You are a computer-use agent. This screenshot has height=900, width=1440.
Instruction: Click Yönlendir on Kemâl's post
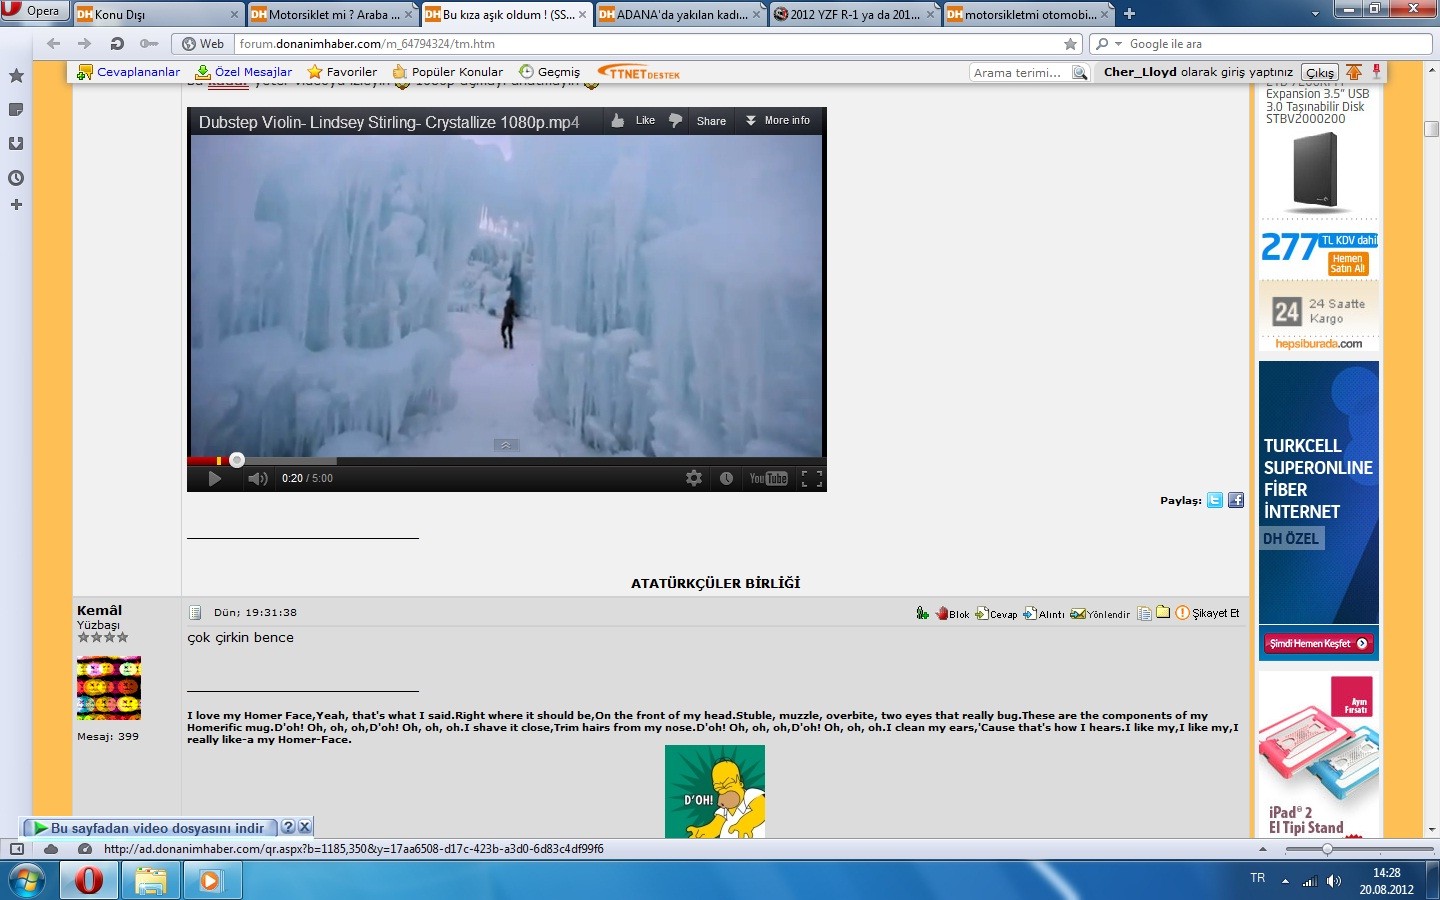[x=1100, y=613]
